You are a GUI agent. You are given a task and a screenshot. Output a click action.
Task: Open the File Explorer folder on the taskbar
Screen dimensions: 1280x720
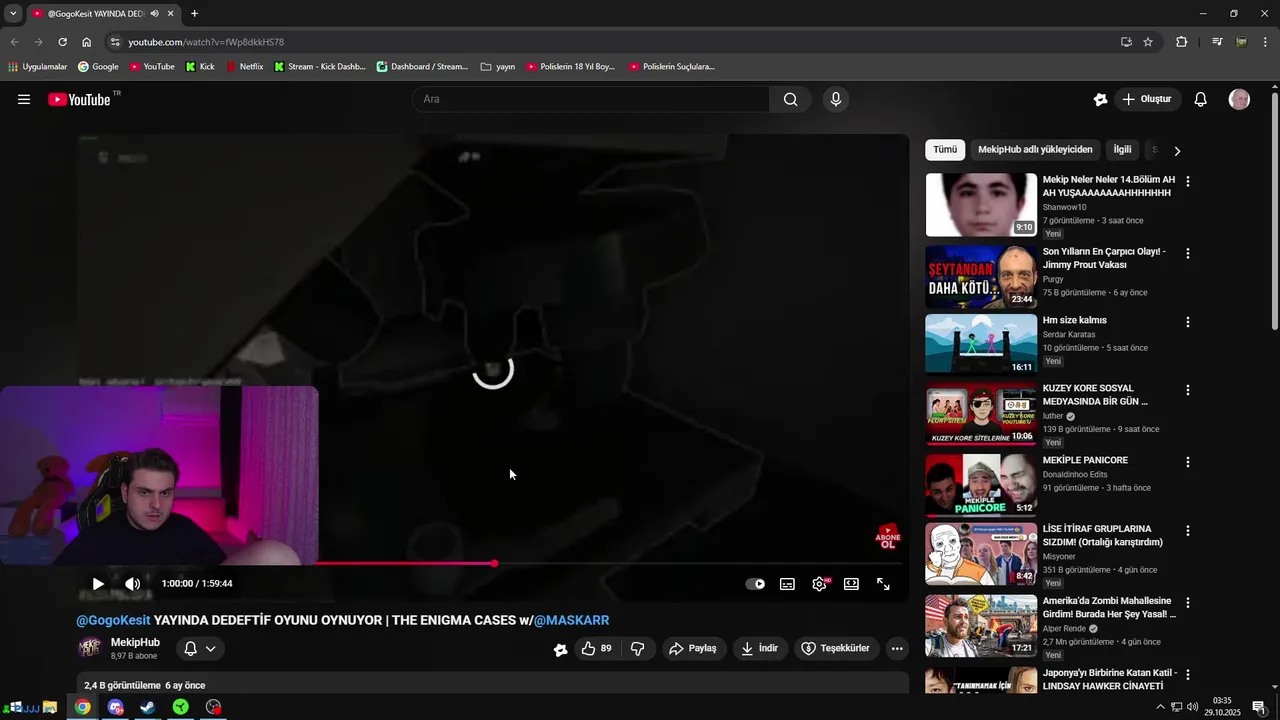pyautogui.click(x=50, y=707)
